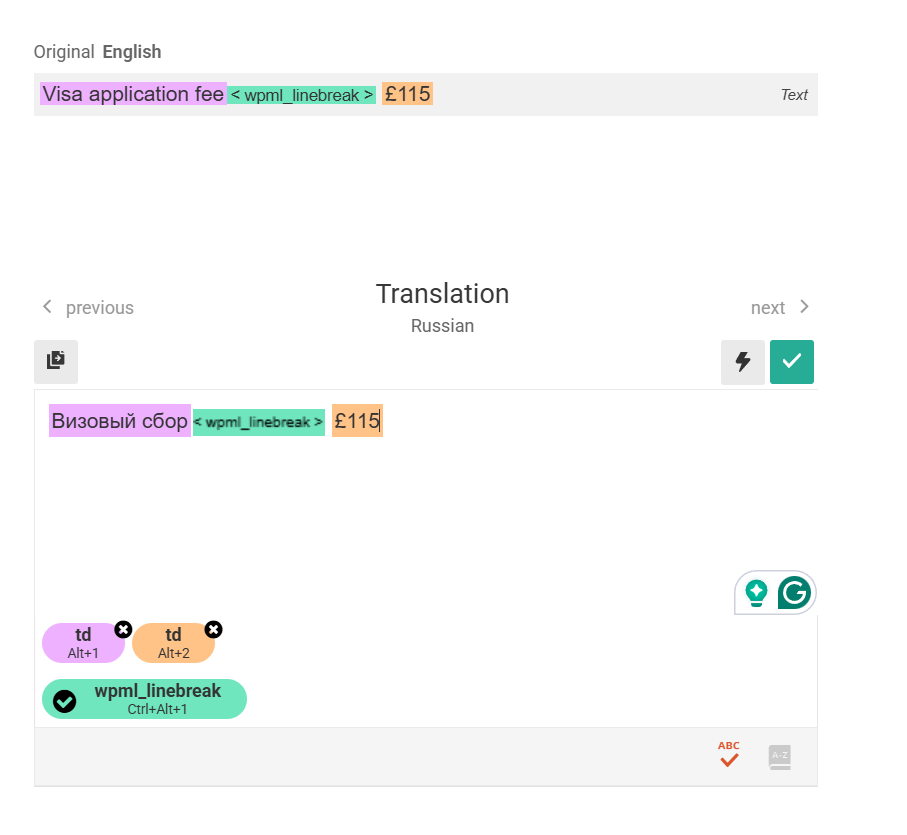Viewport: 907px width, 835px height.
Task: Go to the previous segment arrow
Action: [x=47, y=306]
